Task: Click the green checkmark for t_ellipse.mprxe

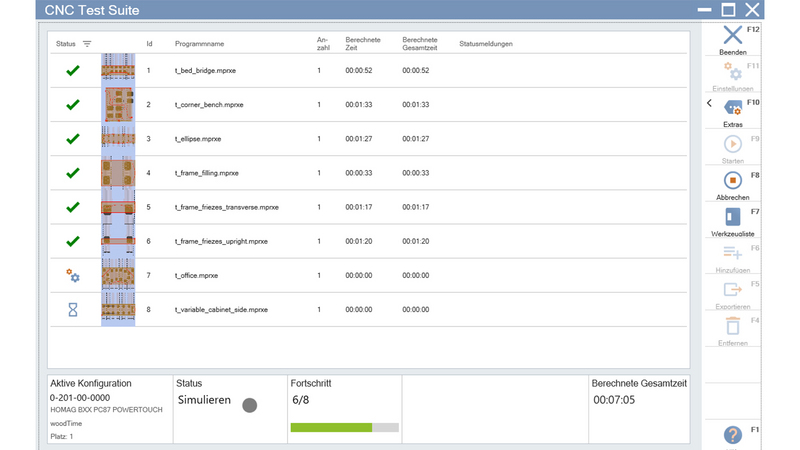Action: 72,139
